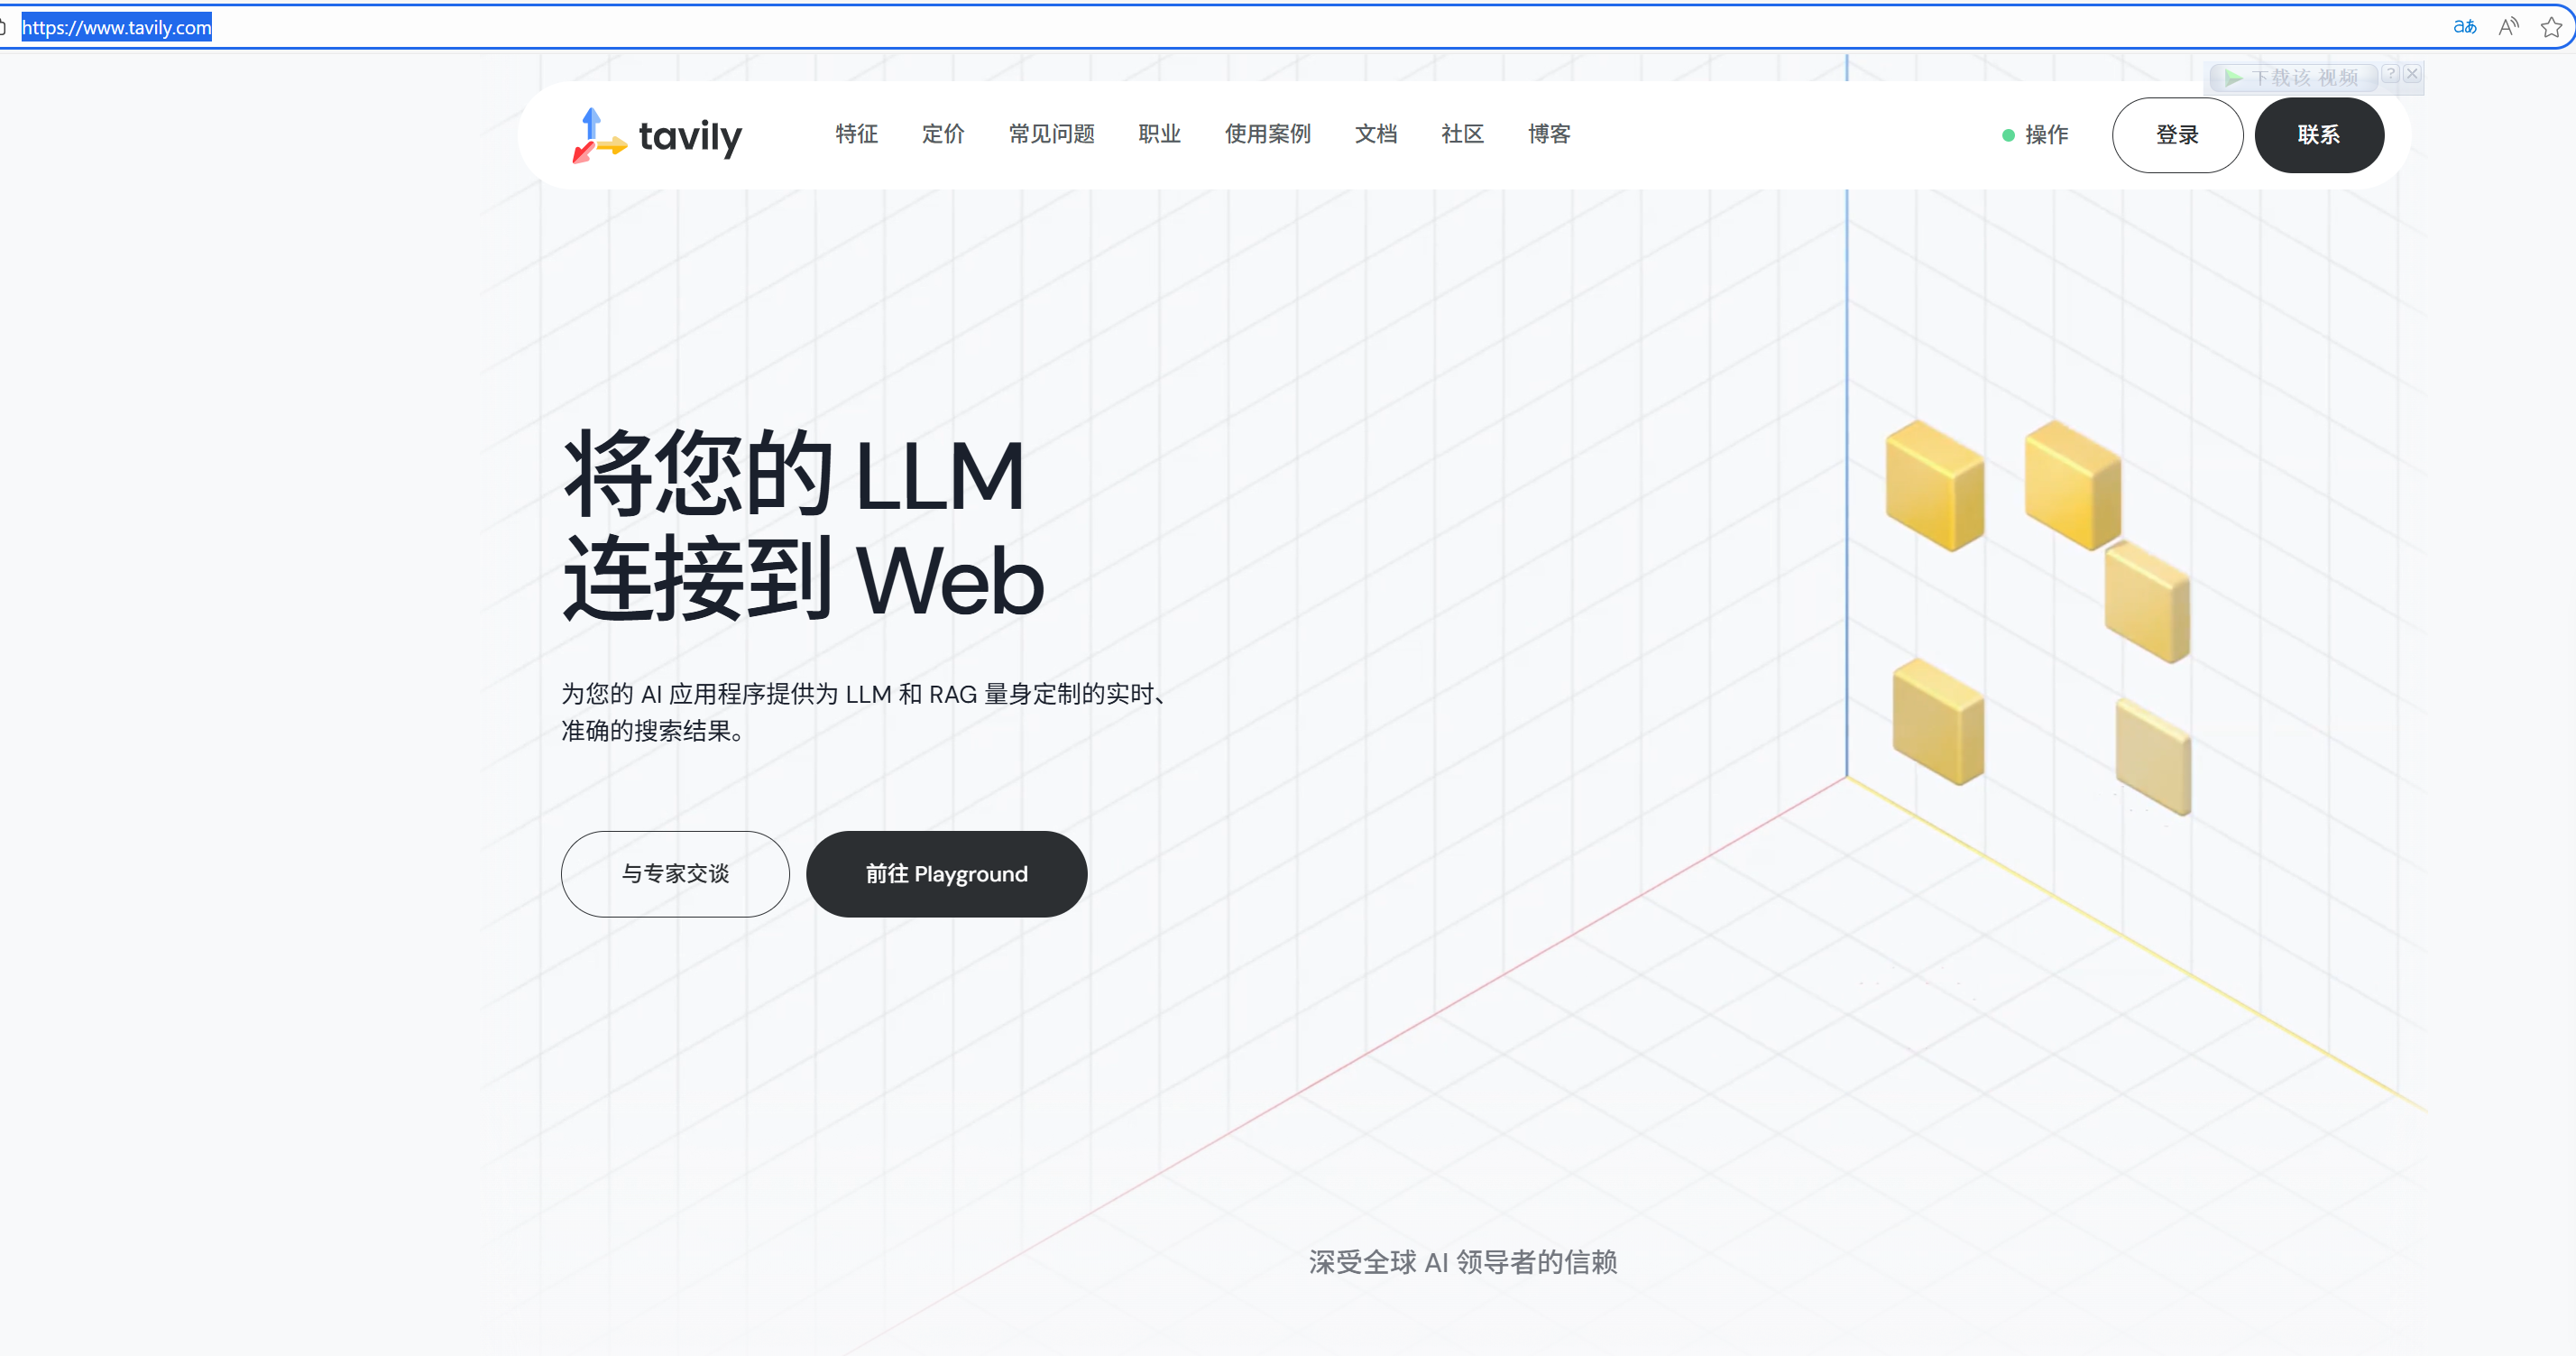The image size is (2576, 1356).
Task: Open the 职业 careers link
Action: tap(1159, 134)
